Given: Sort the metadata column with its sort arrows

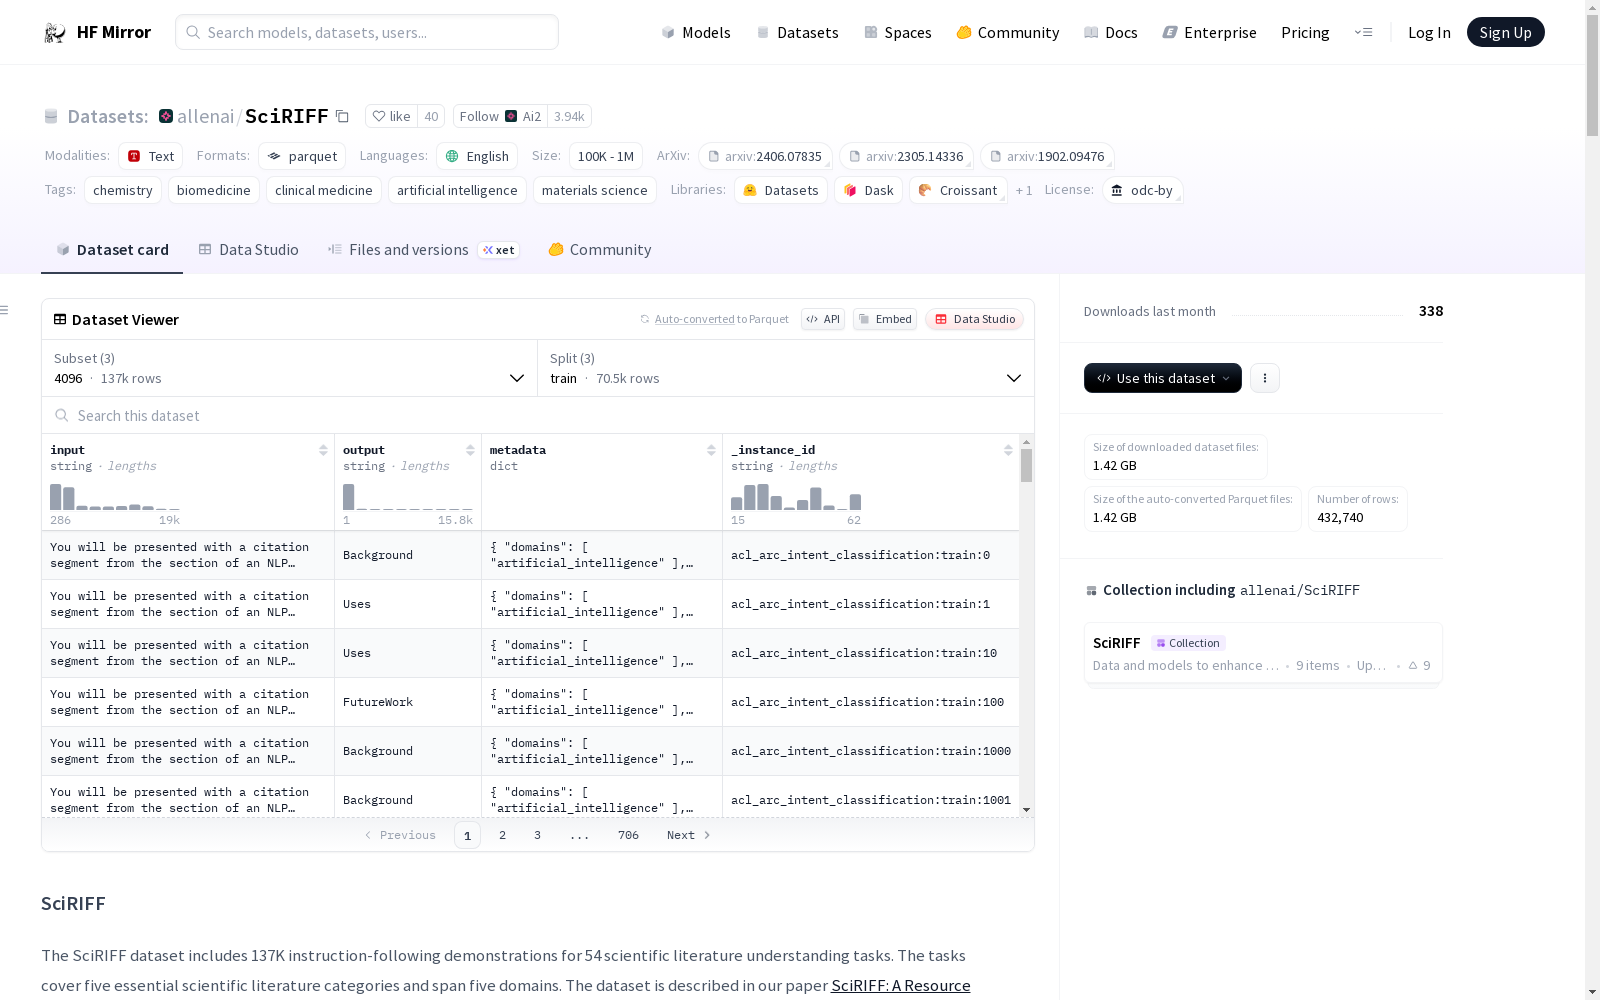Looking at the screenshot, I should point(711,450).
